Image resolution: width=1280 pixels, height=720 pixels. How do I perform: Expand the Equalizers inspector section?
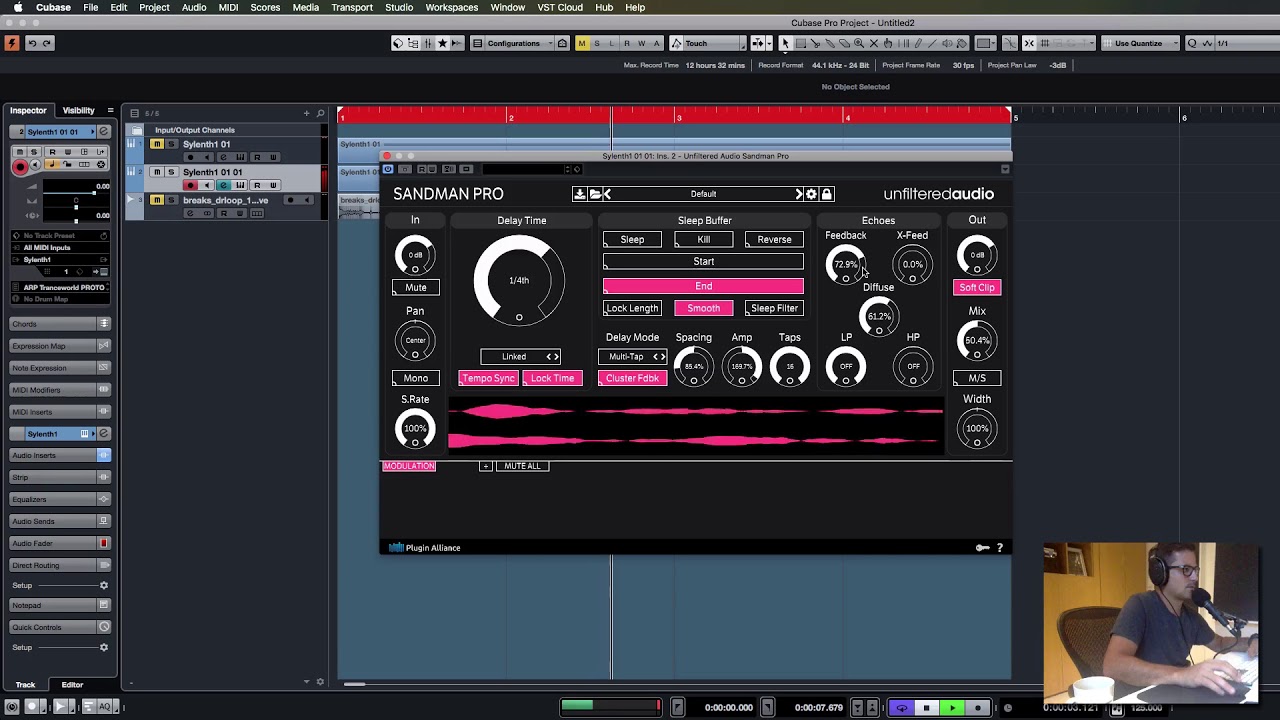click(x=60, y=499)
